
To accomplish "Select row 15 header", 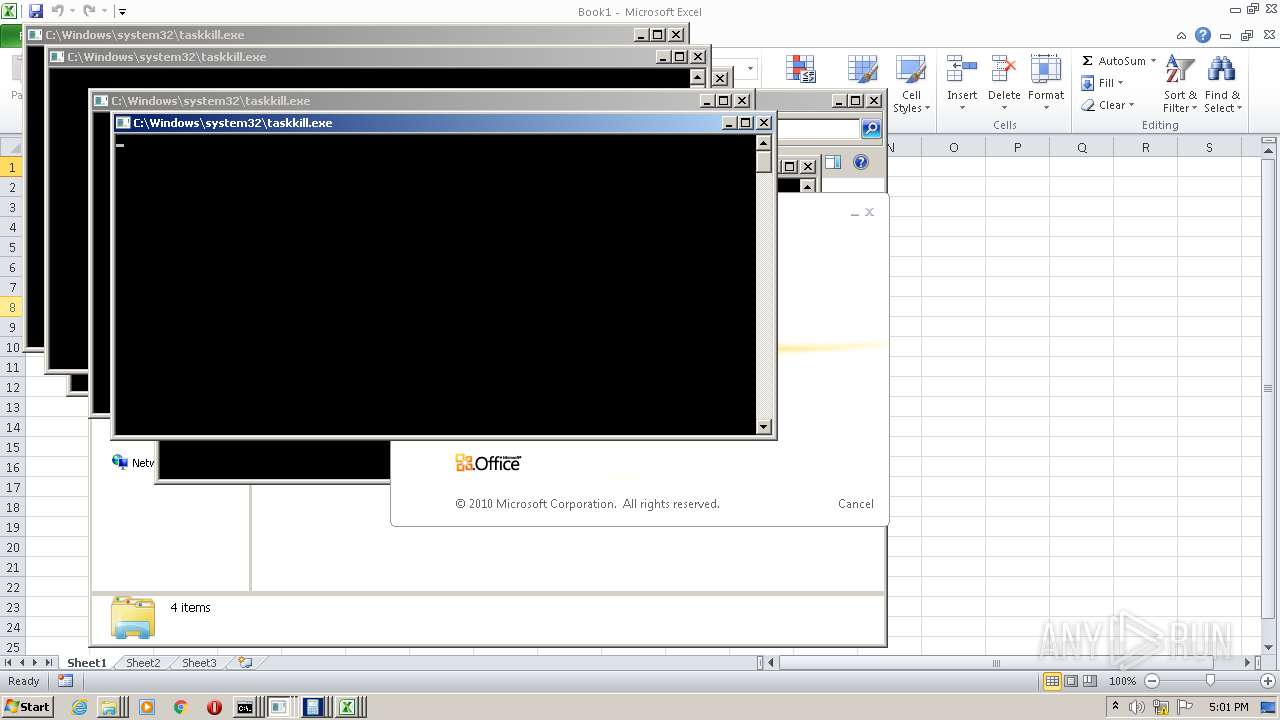I will (x=12, y=447).
